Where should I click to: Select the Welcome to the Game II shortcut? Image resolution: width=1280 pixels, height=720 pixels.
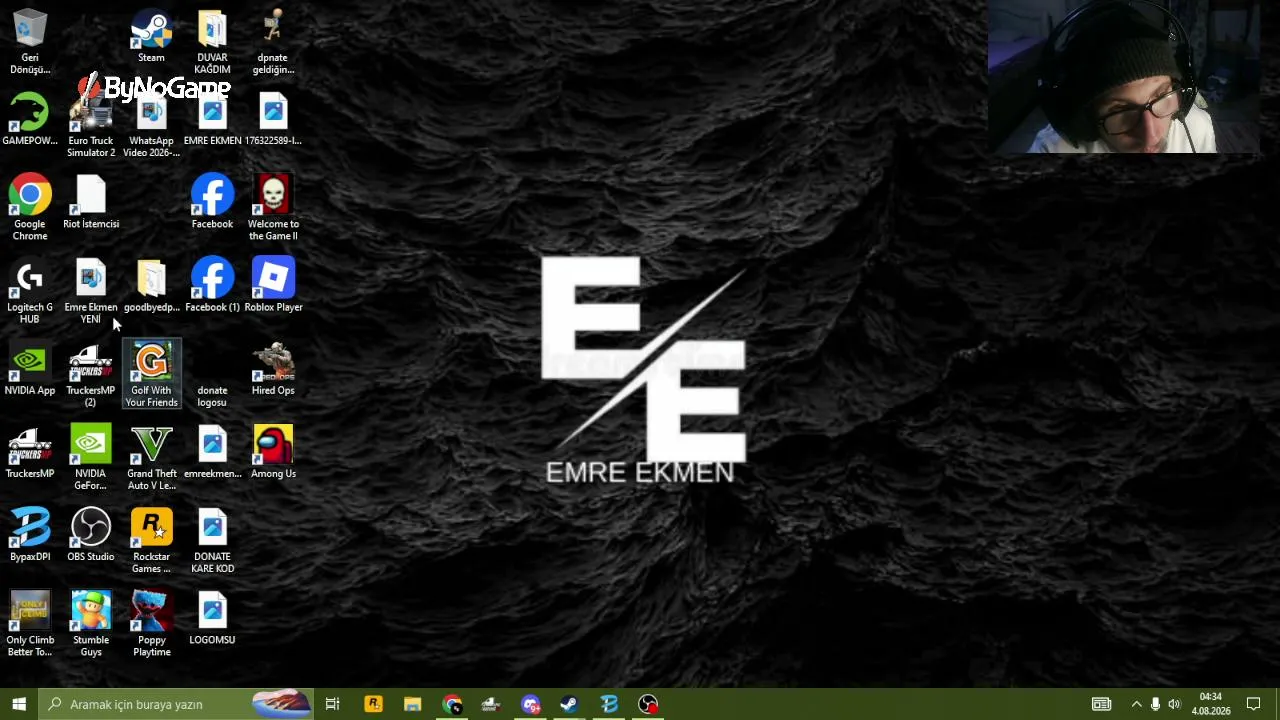click(273, 209)
